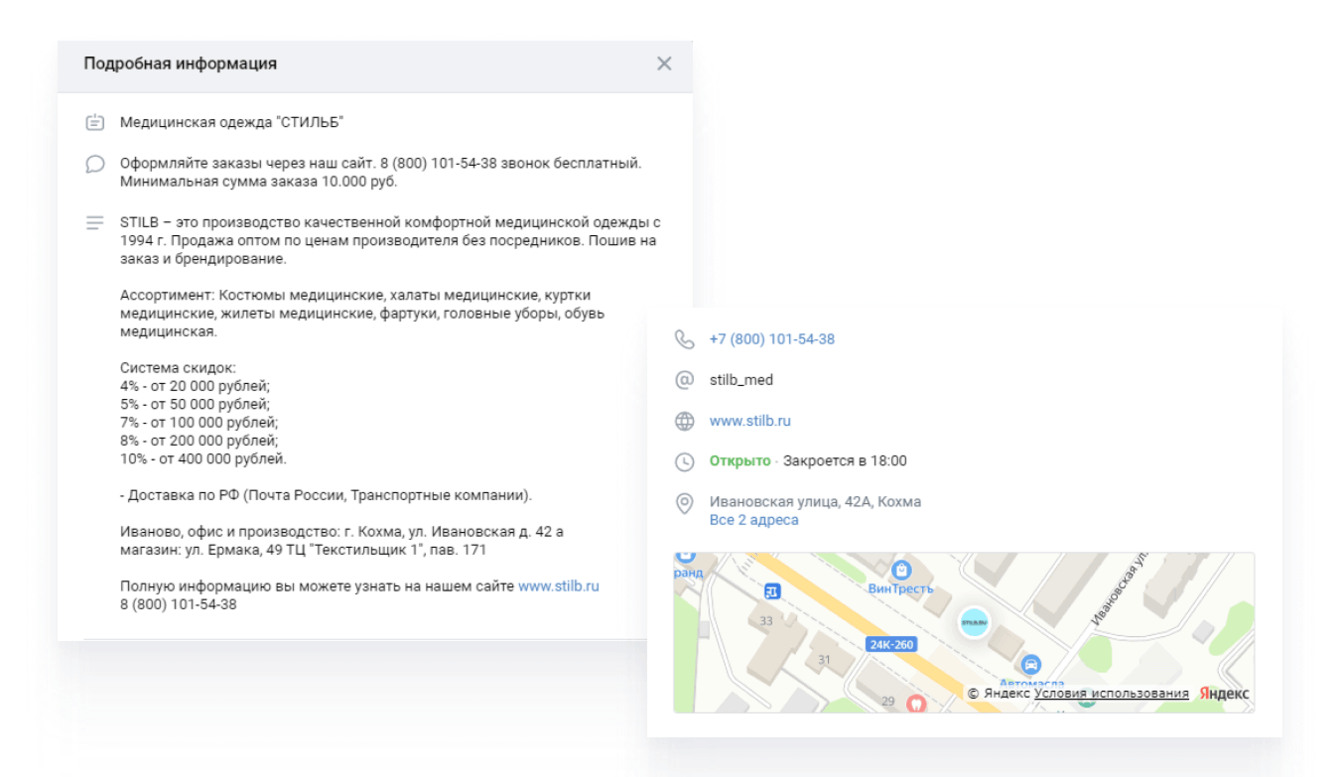This screenshot has width=1340, height=777.
Task: Click the Минимальная сумма заказа 10.000 руб. text
Action: pos(258,182)
